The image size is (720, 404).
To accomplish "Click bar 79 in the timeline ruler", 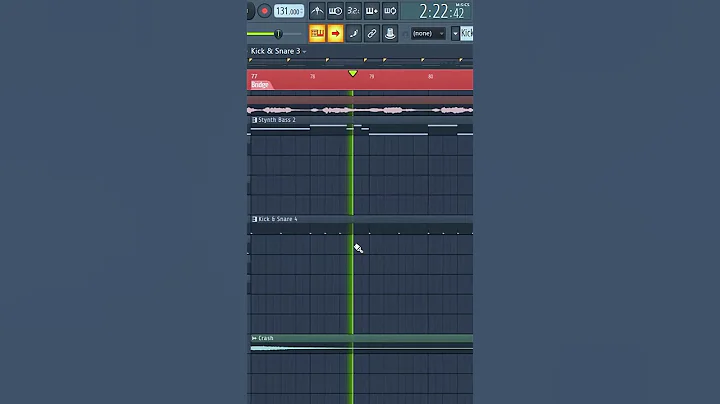I will pyautogui.click(x=371, y=76).
